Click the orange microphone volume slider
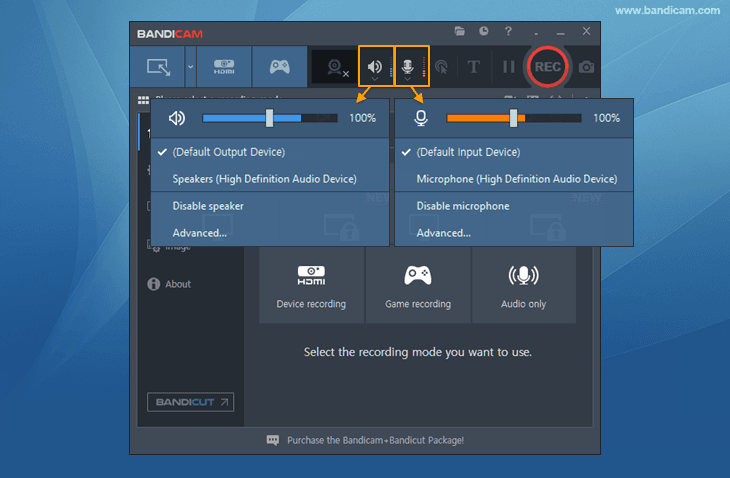This screenshot has width=730, height=478. click(x=513, y=118)
